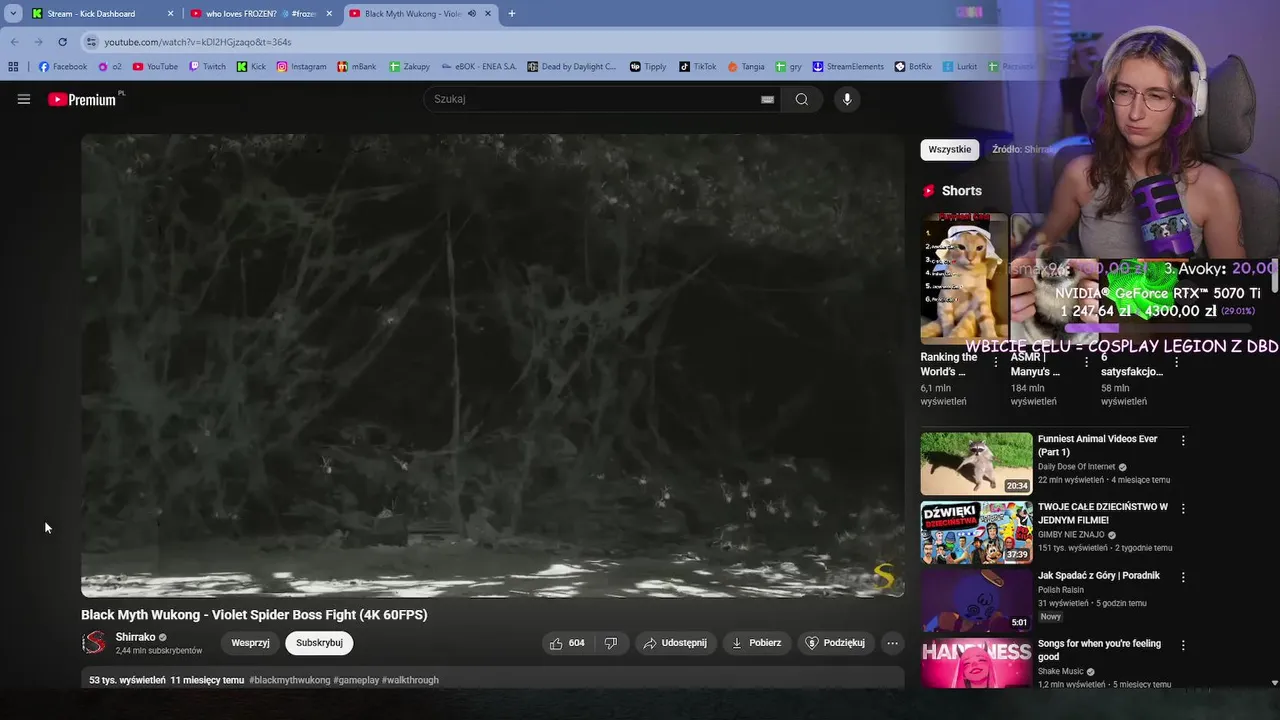Click the search magnifier button
The image size is (1280, 720).
tap(802, 99)
